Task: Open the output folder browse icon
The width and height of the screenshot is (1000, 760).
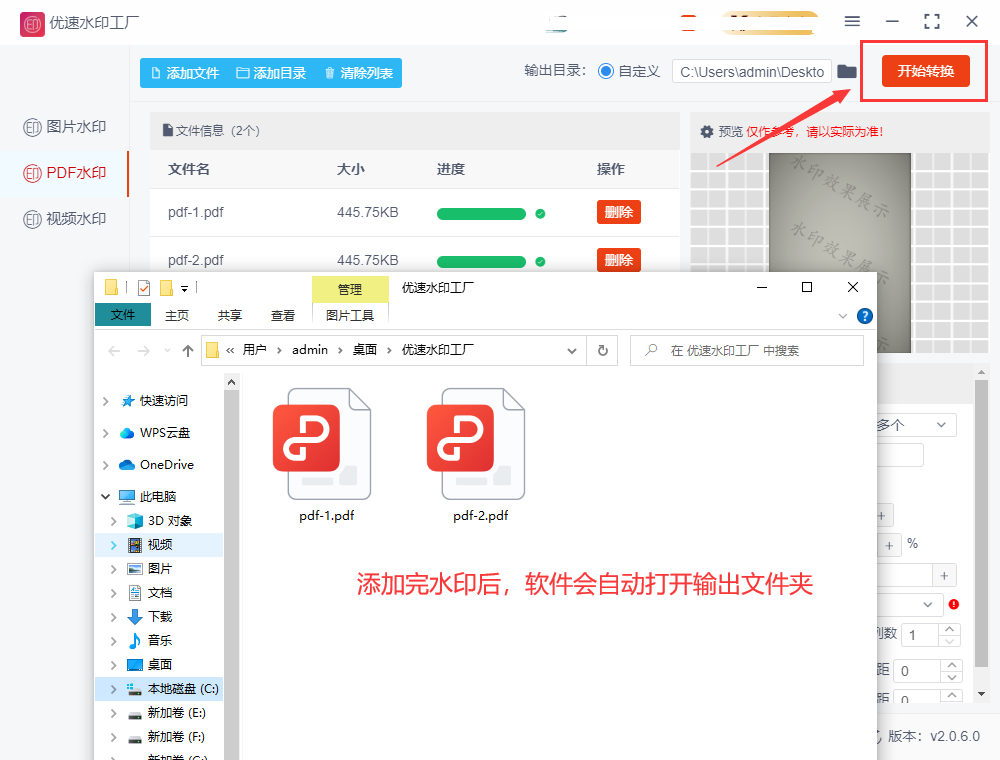Action: point(846,71)
